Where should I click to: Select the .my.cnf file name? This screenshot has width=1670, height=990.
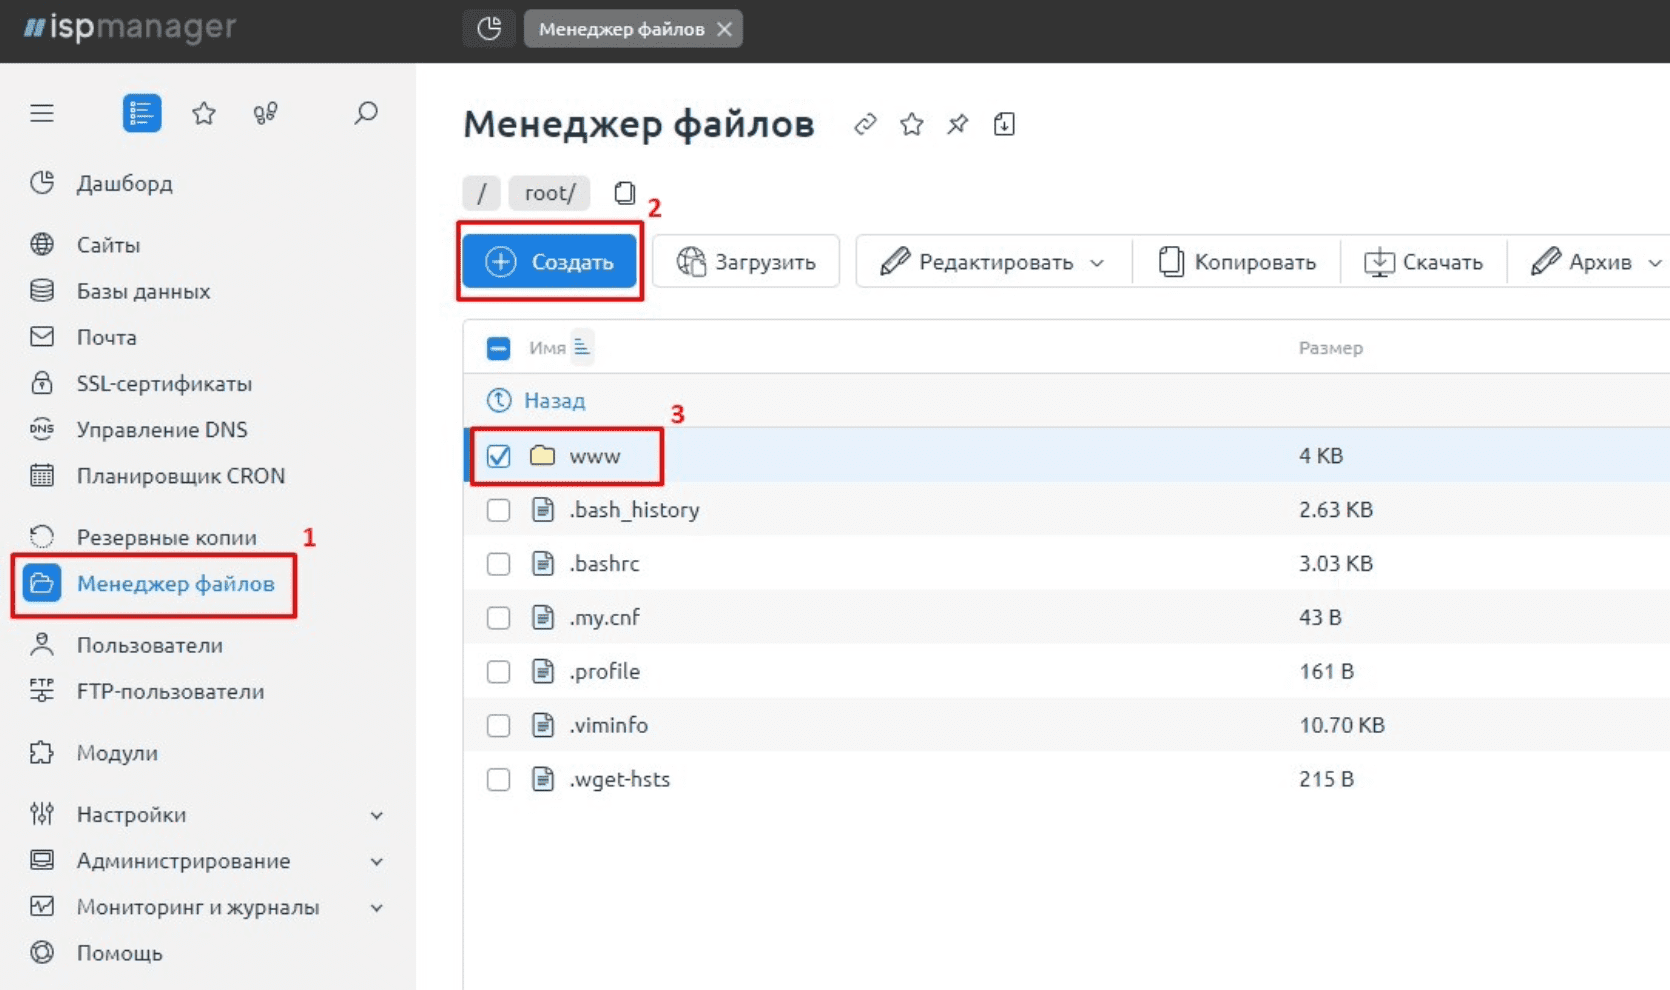pyautogui.click(x=604, y=618)
